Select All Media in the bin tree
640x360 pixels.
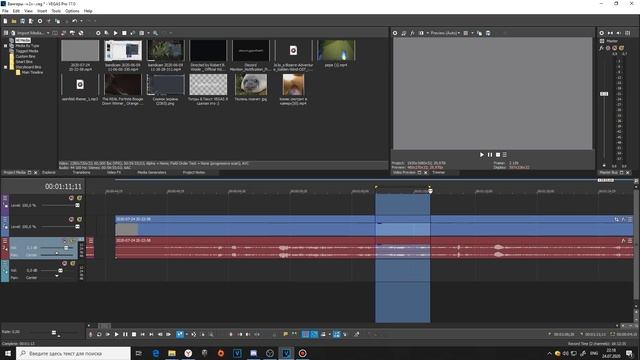point(23,40)
